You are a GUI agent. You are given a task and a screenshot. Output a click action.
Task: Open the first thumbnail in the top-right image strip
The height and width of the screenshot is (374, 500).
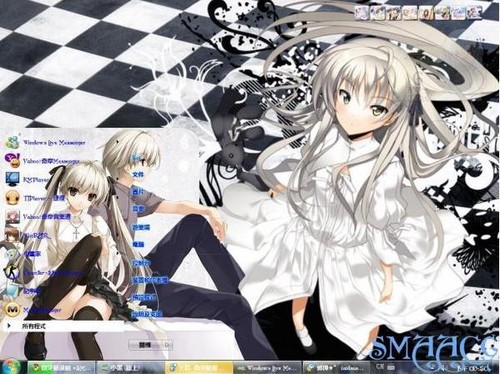362,13
